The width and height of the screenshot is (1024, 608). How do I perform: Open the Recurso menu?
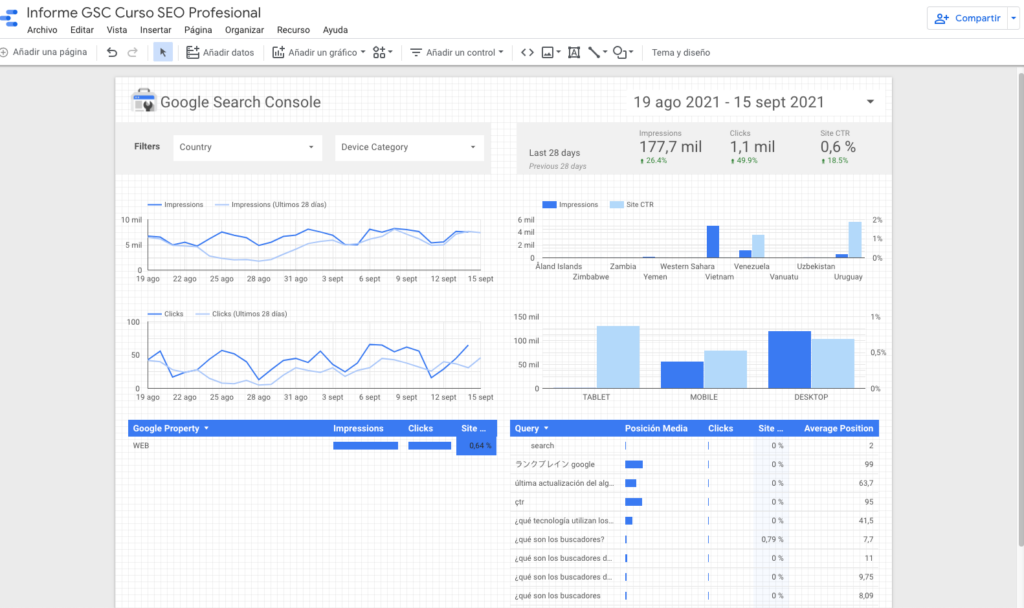(293, 30)
